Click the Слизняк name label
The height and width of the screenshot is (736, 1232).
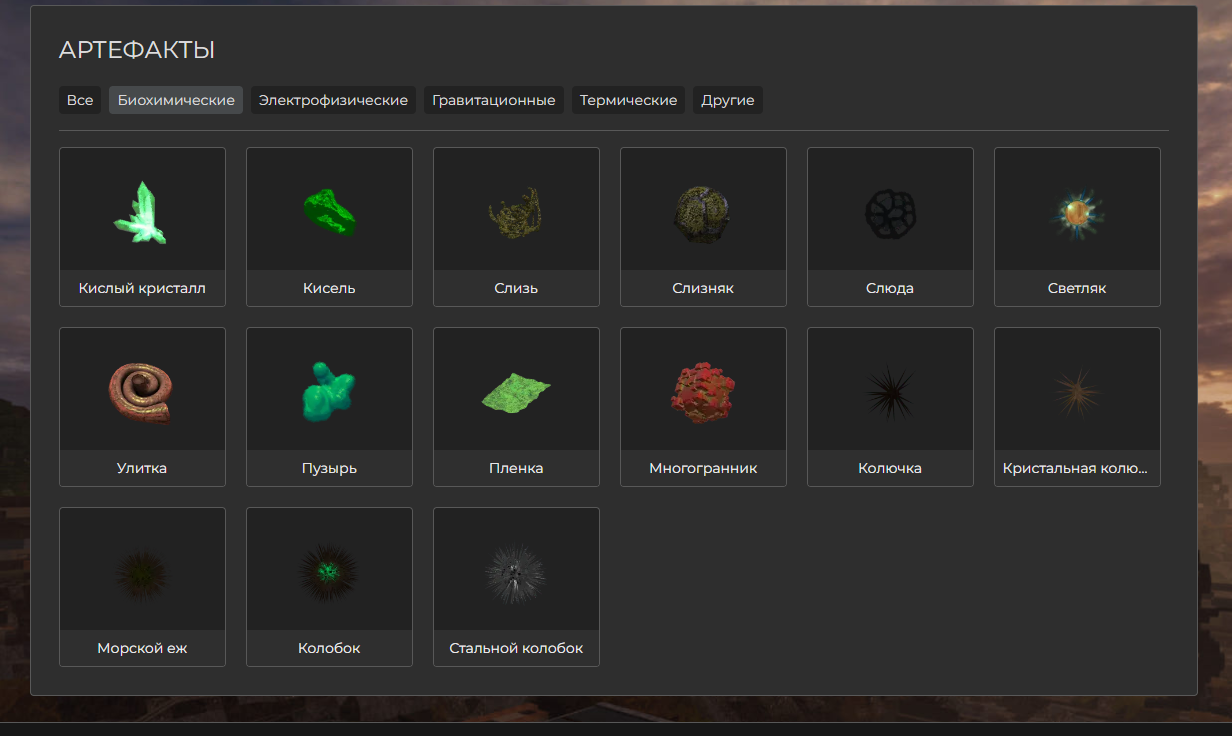tap(703, 288)
